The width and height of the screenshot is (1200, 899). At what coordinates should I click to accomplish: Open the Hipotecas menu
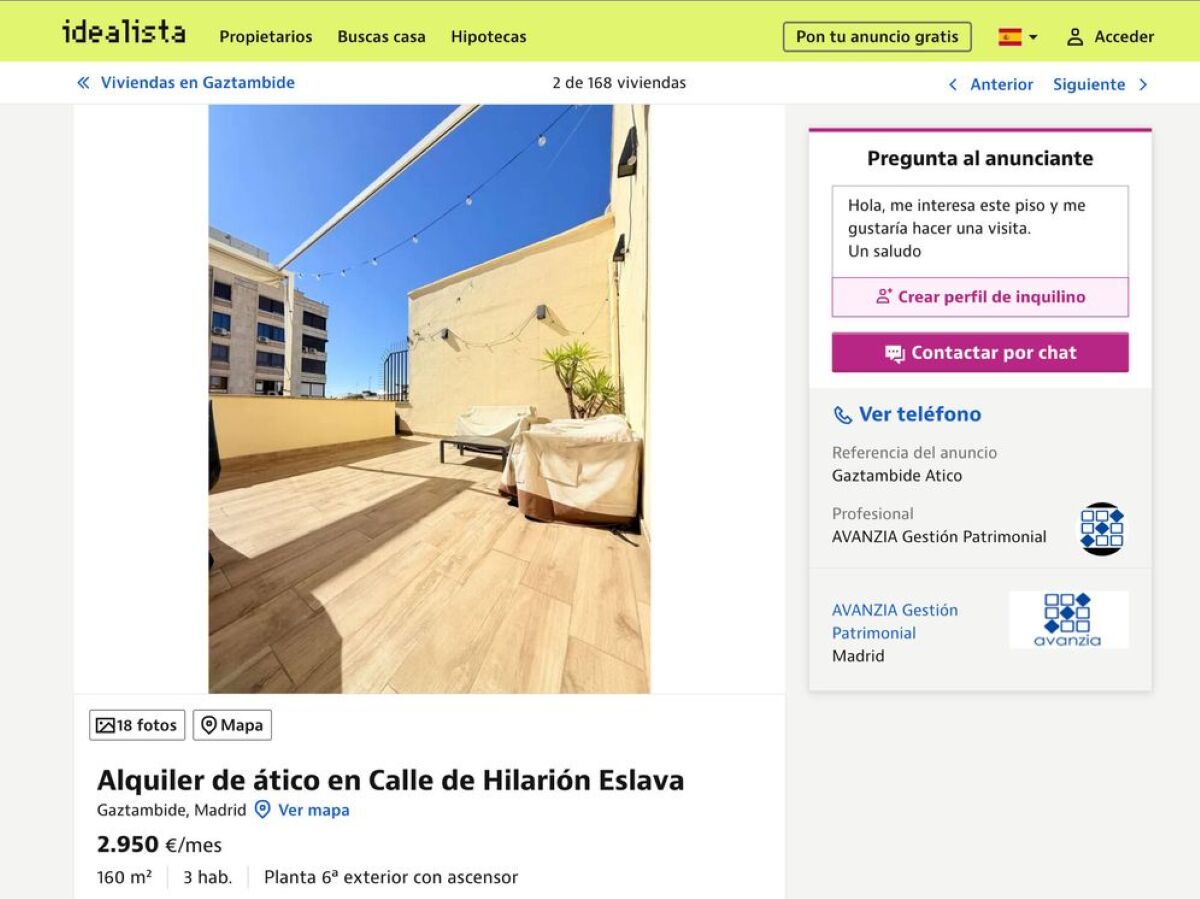click(x=488, y=37)
